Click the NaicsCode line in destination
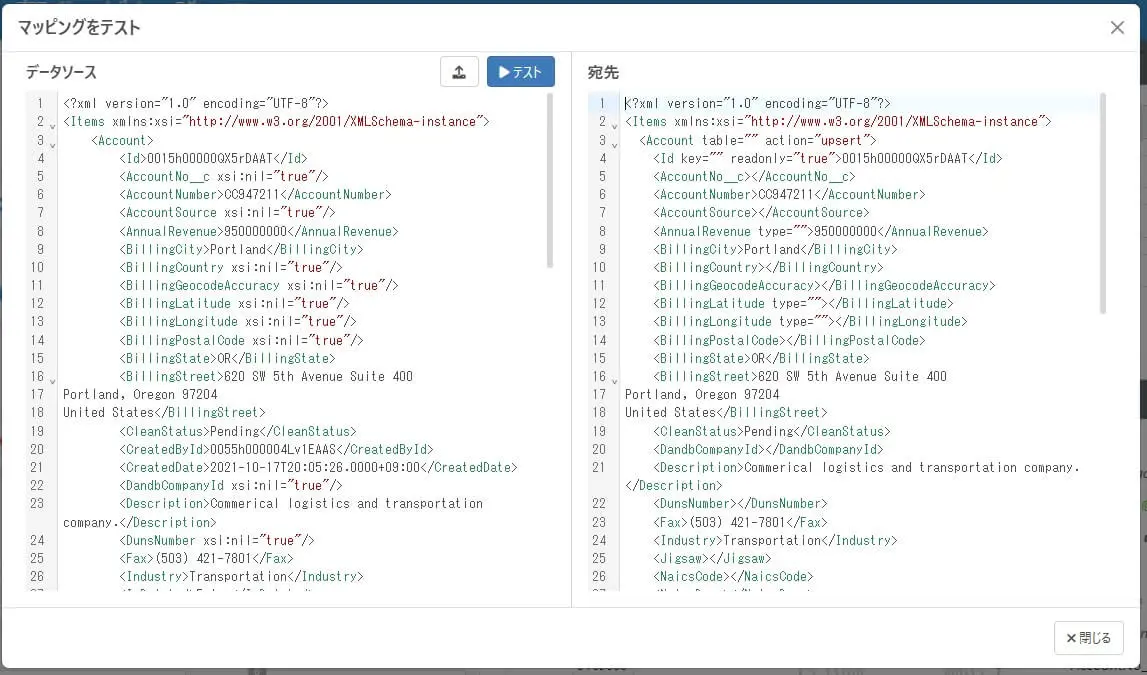The height and width of the screenshot is (675, 1147). coord(733,576)
